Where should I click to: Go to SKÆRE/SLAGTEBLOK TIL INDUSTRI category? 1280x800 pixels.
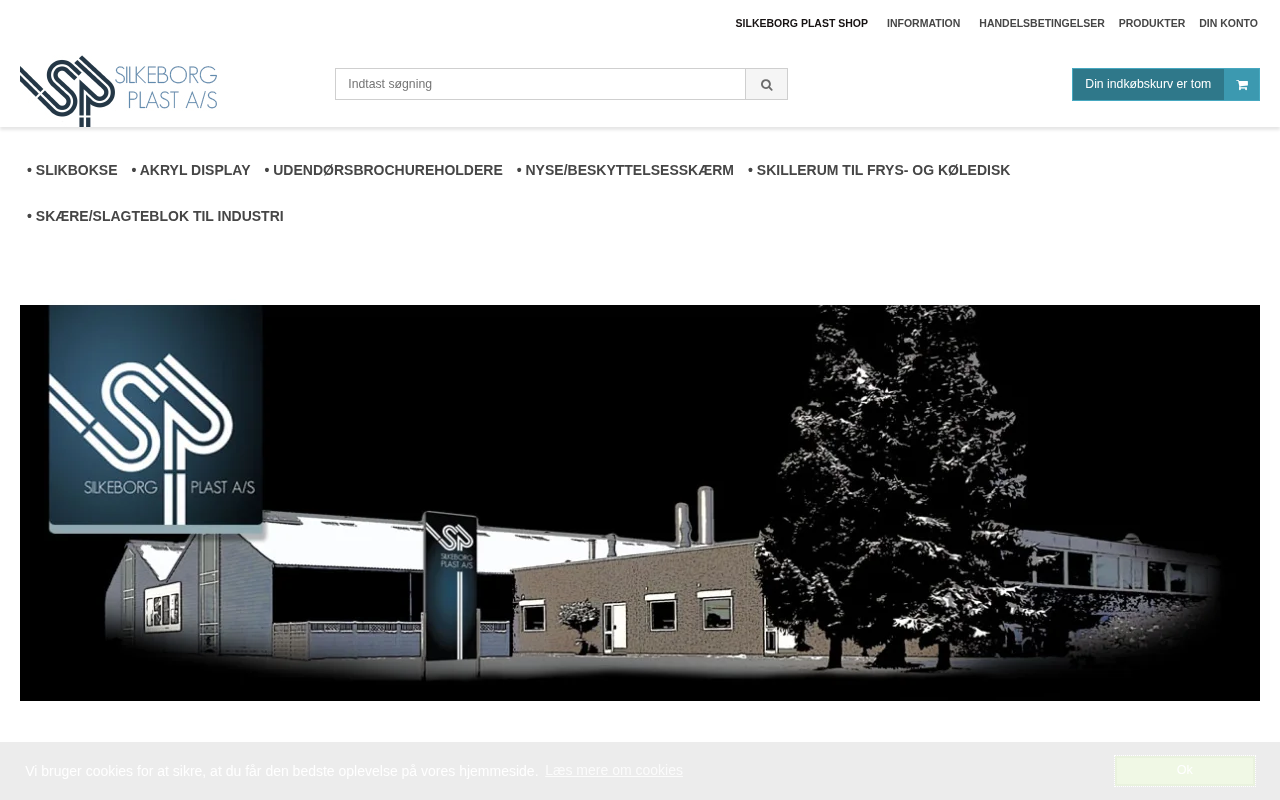(155, 216)
